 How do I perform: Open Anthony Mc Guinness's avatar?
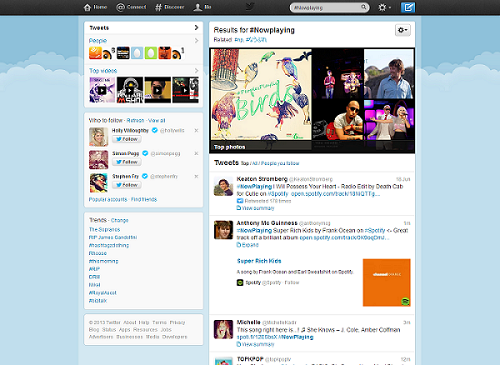[x=223, y=230]
